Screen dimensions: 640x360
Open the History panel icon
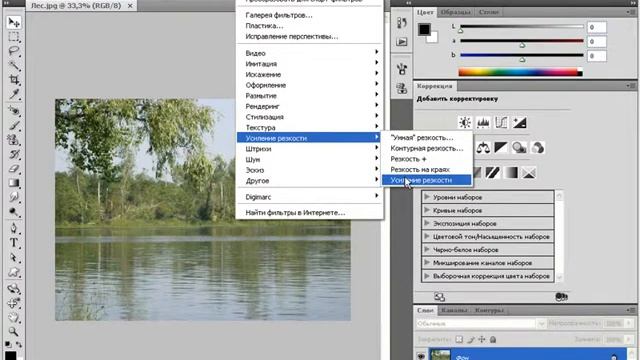[x=402, y=22]
